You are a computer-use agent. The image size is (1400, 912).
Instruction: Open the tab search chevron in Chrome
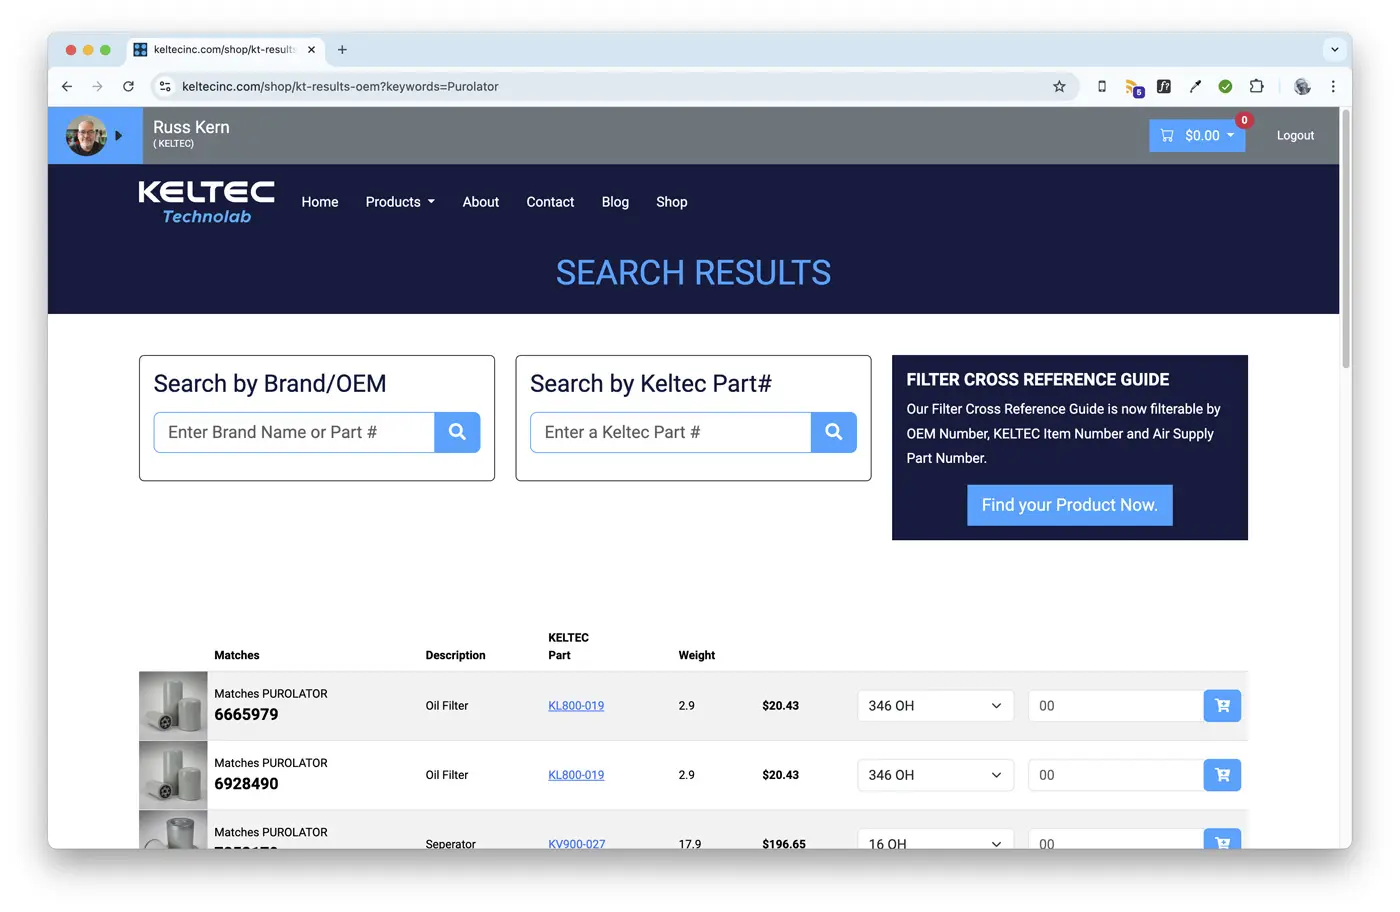(x=1334, y=49)
